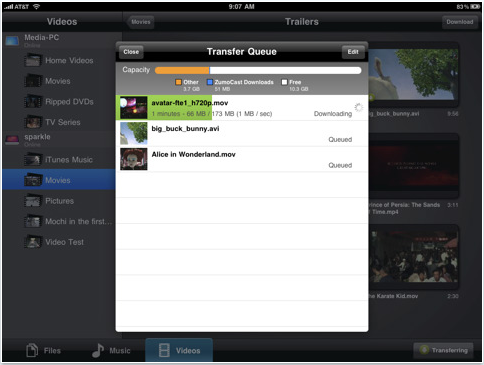The width and height of the screenshot is (484, 365).
Task: Click the Wi-Fi icon in status bar
Action: pyautogui.click(x=36, y=7)
